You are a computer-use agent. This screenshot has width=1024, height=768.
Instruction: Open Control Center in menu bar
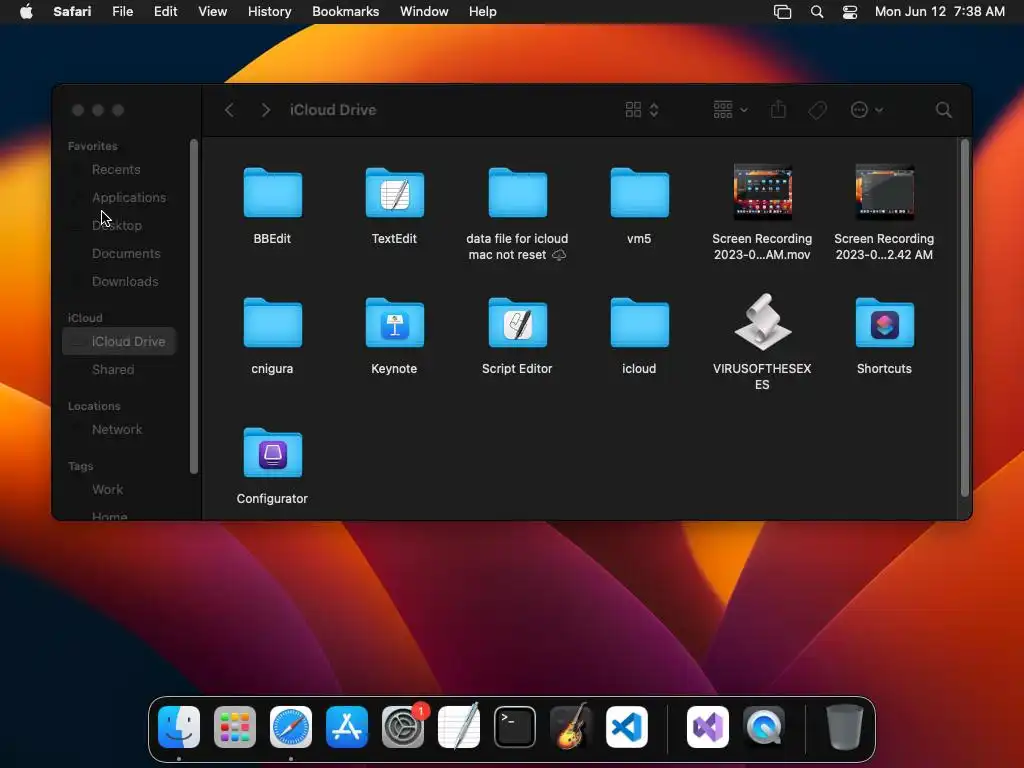coord(850,12)
